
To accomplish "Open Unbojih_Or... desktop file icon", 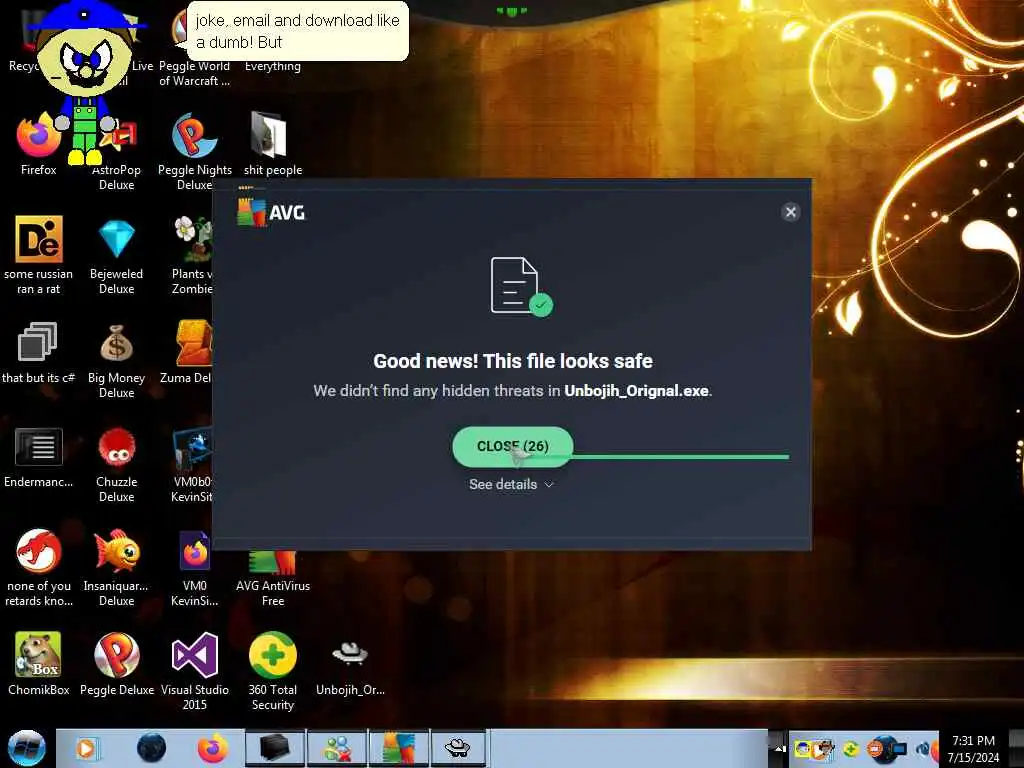I will click(350, 666).
